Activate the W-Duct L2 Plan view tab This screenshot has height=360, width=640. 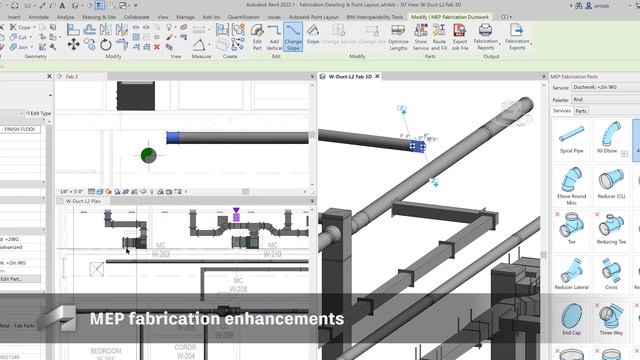(83, 201)
